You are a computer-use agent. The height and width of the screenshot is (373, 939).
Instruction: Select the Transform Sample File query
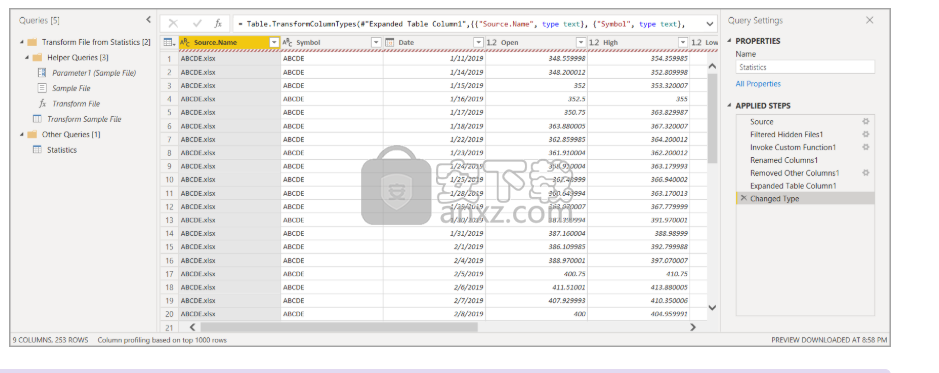84,119
